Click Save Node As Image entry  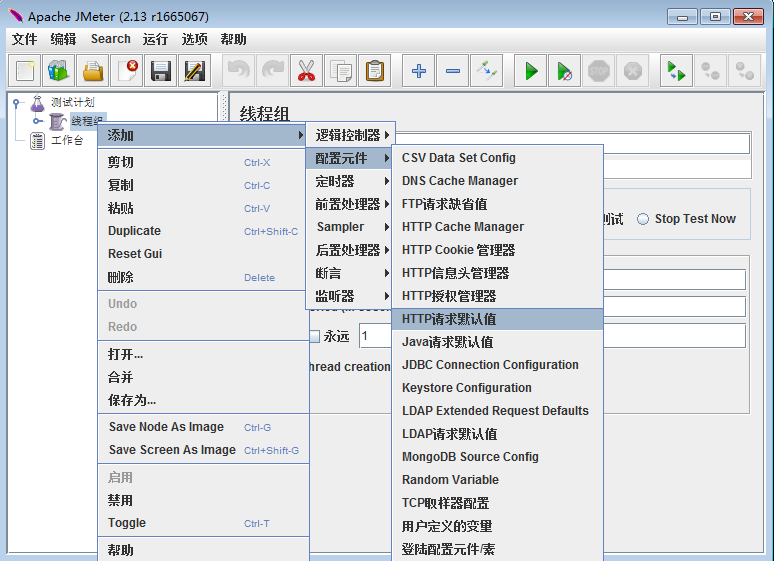166,427
